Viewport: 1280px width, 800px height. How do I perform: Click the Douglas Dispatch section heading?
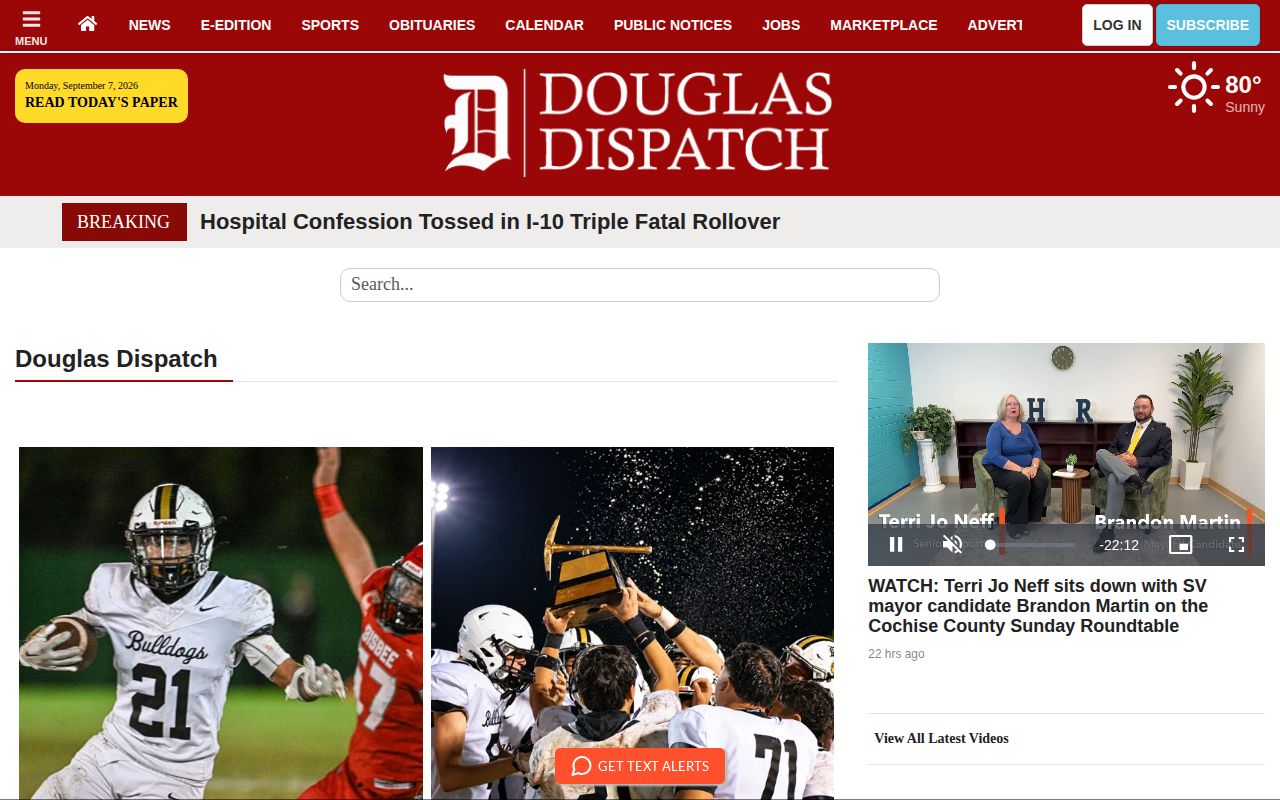pos(116,359)
